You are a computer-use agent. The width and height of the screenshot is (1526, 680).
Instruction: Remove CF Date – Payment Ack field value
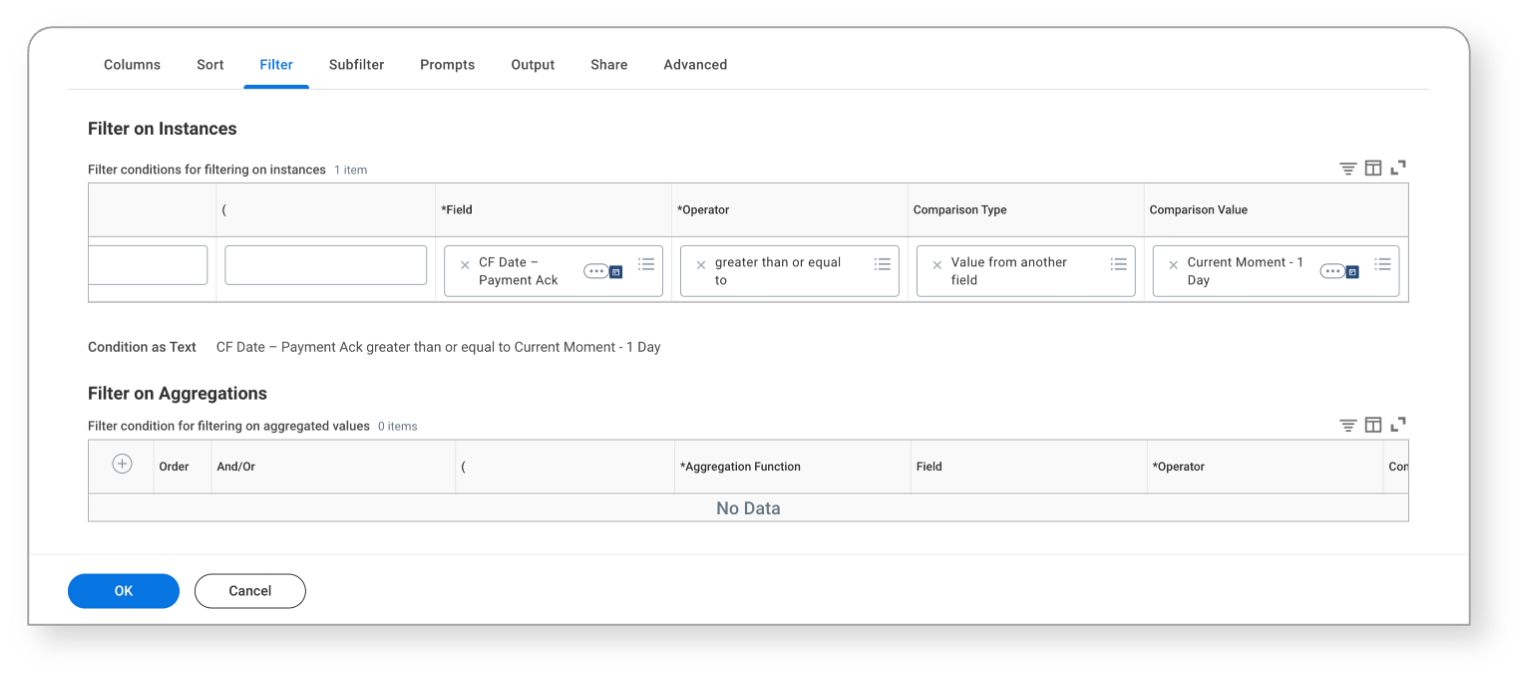click(465, 265)
